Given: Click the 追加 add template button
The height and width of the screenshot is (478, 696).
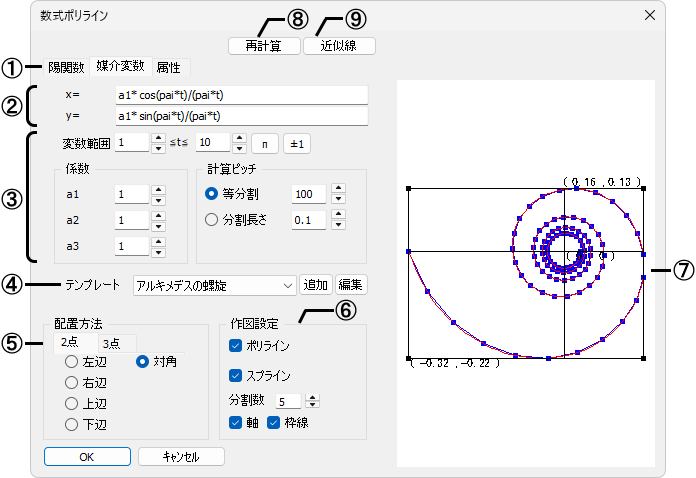Looking at the screenshot, I should tap(316, 285).
